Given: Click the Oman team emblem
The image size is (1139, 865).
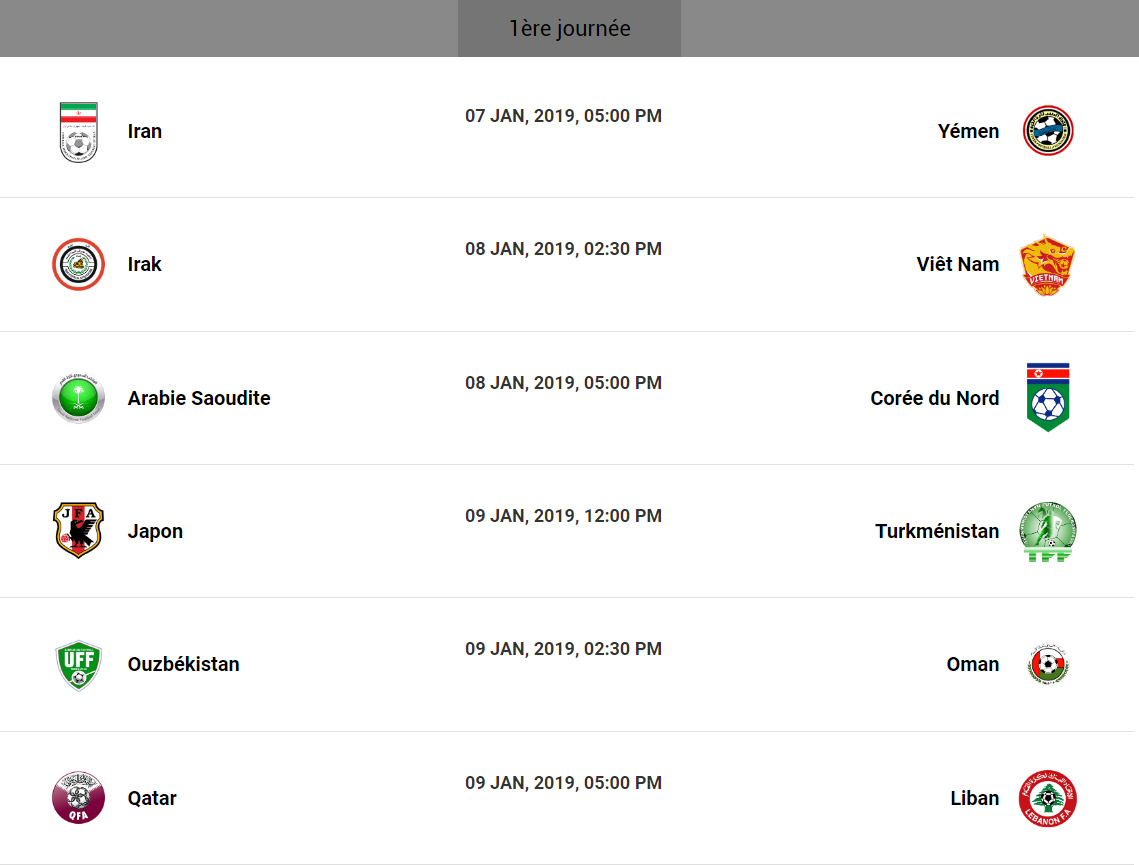Looking at the screenshot, I should [1048, 664].
